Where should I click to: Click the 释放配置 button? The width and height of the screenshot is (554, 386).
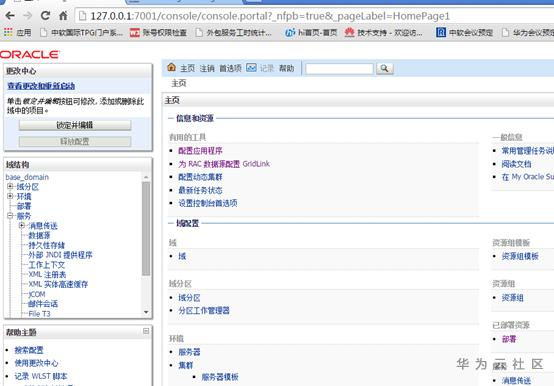(75, 142)
